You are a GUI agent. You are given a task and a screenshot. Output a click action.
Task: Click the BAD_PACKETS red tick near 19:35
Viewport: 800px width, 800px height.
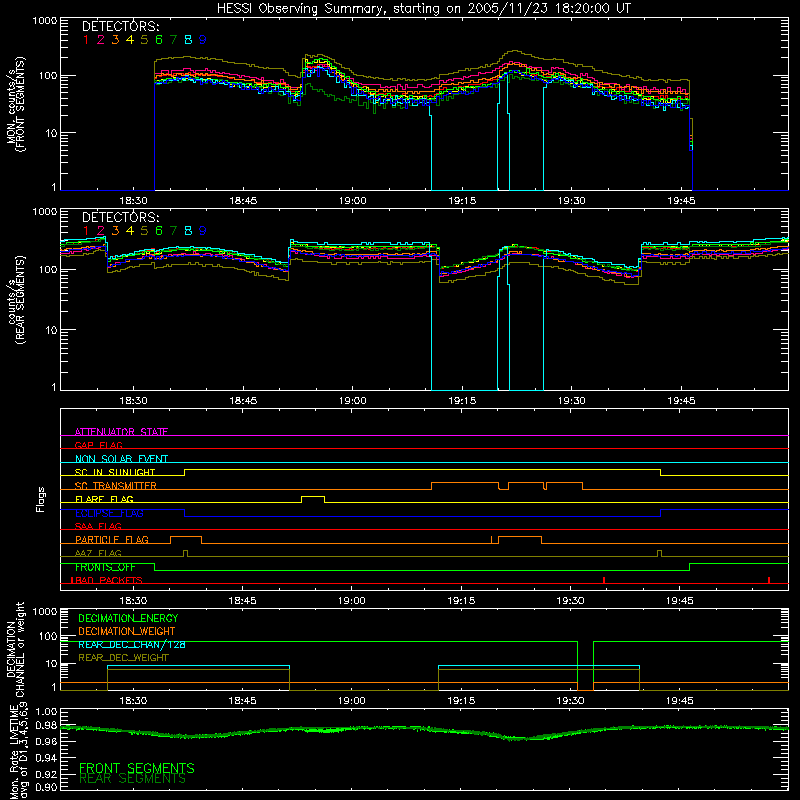[604, 580]
